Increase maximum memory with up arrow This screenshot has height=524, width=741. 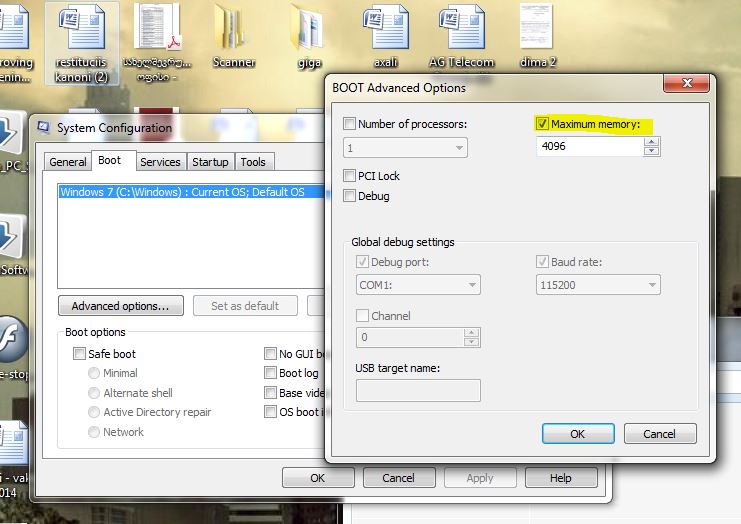pos(651,142)
